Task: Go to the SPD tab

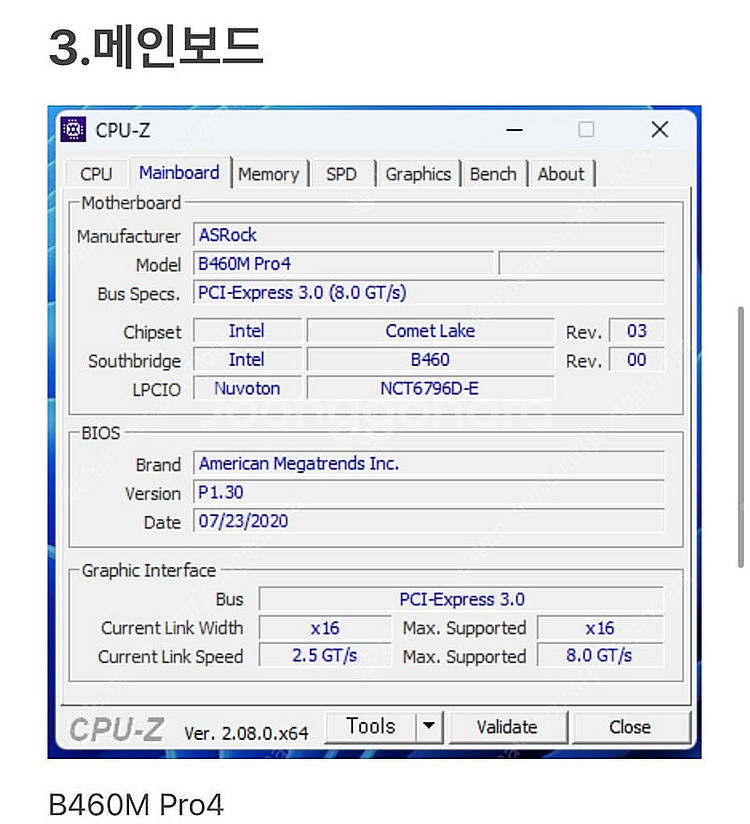Action: point(342,174)
